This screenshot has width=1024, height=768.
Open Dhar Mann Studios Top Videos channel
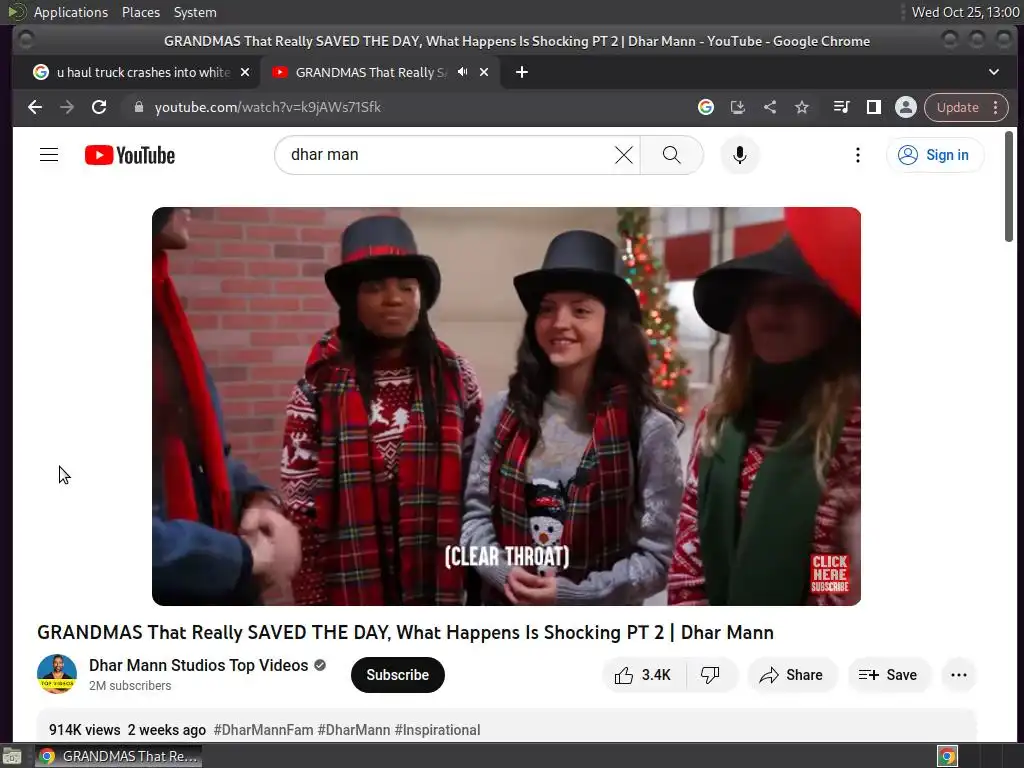[199, 665]
